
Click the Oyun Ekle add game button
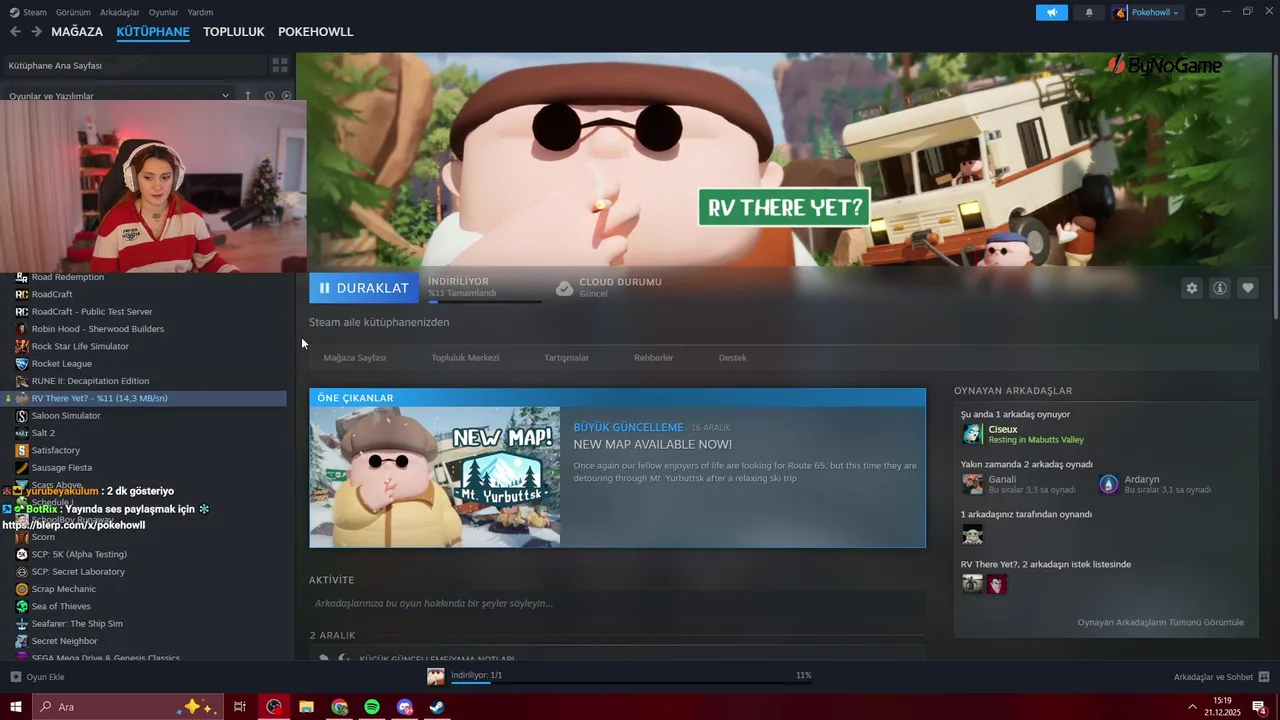pos(37,677)
